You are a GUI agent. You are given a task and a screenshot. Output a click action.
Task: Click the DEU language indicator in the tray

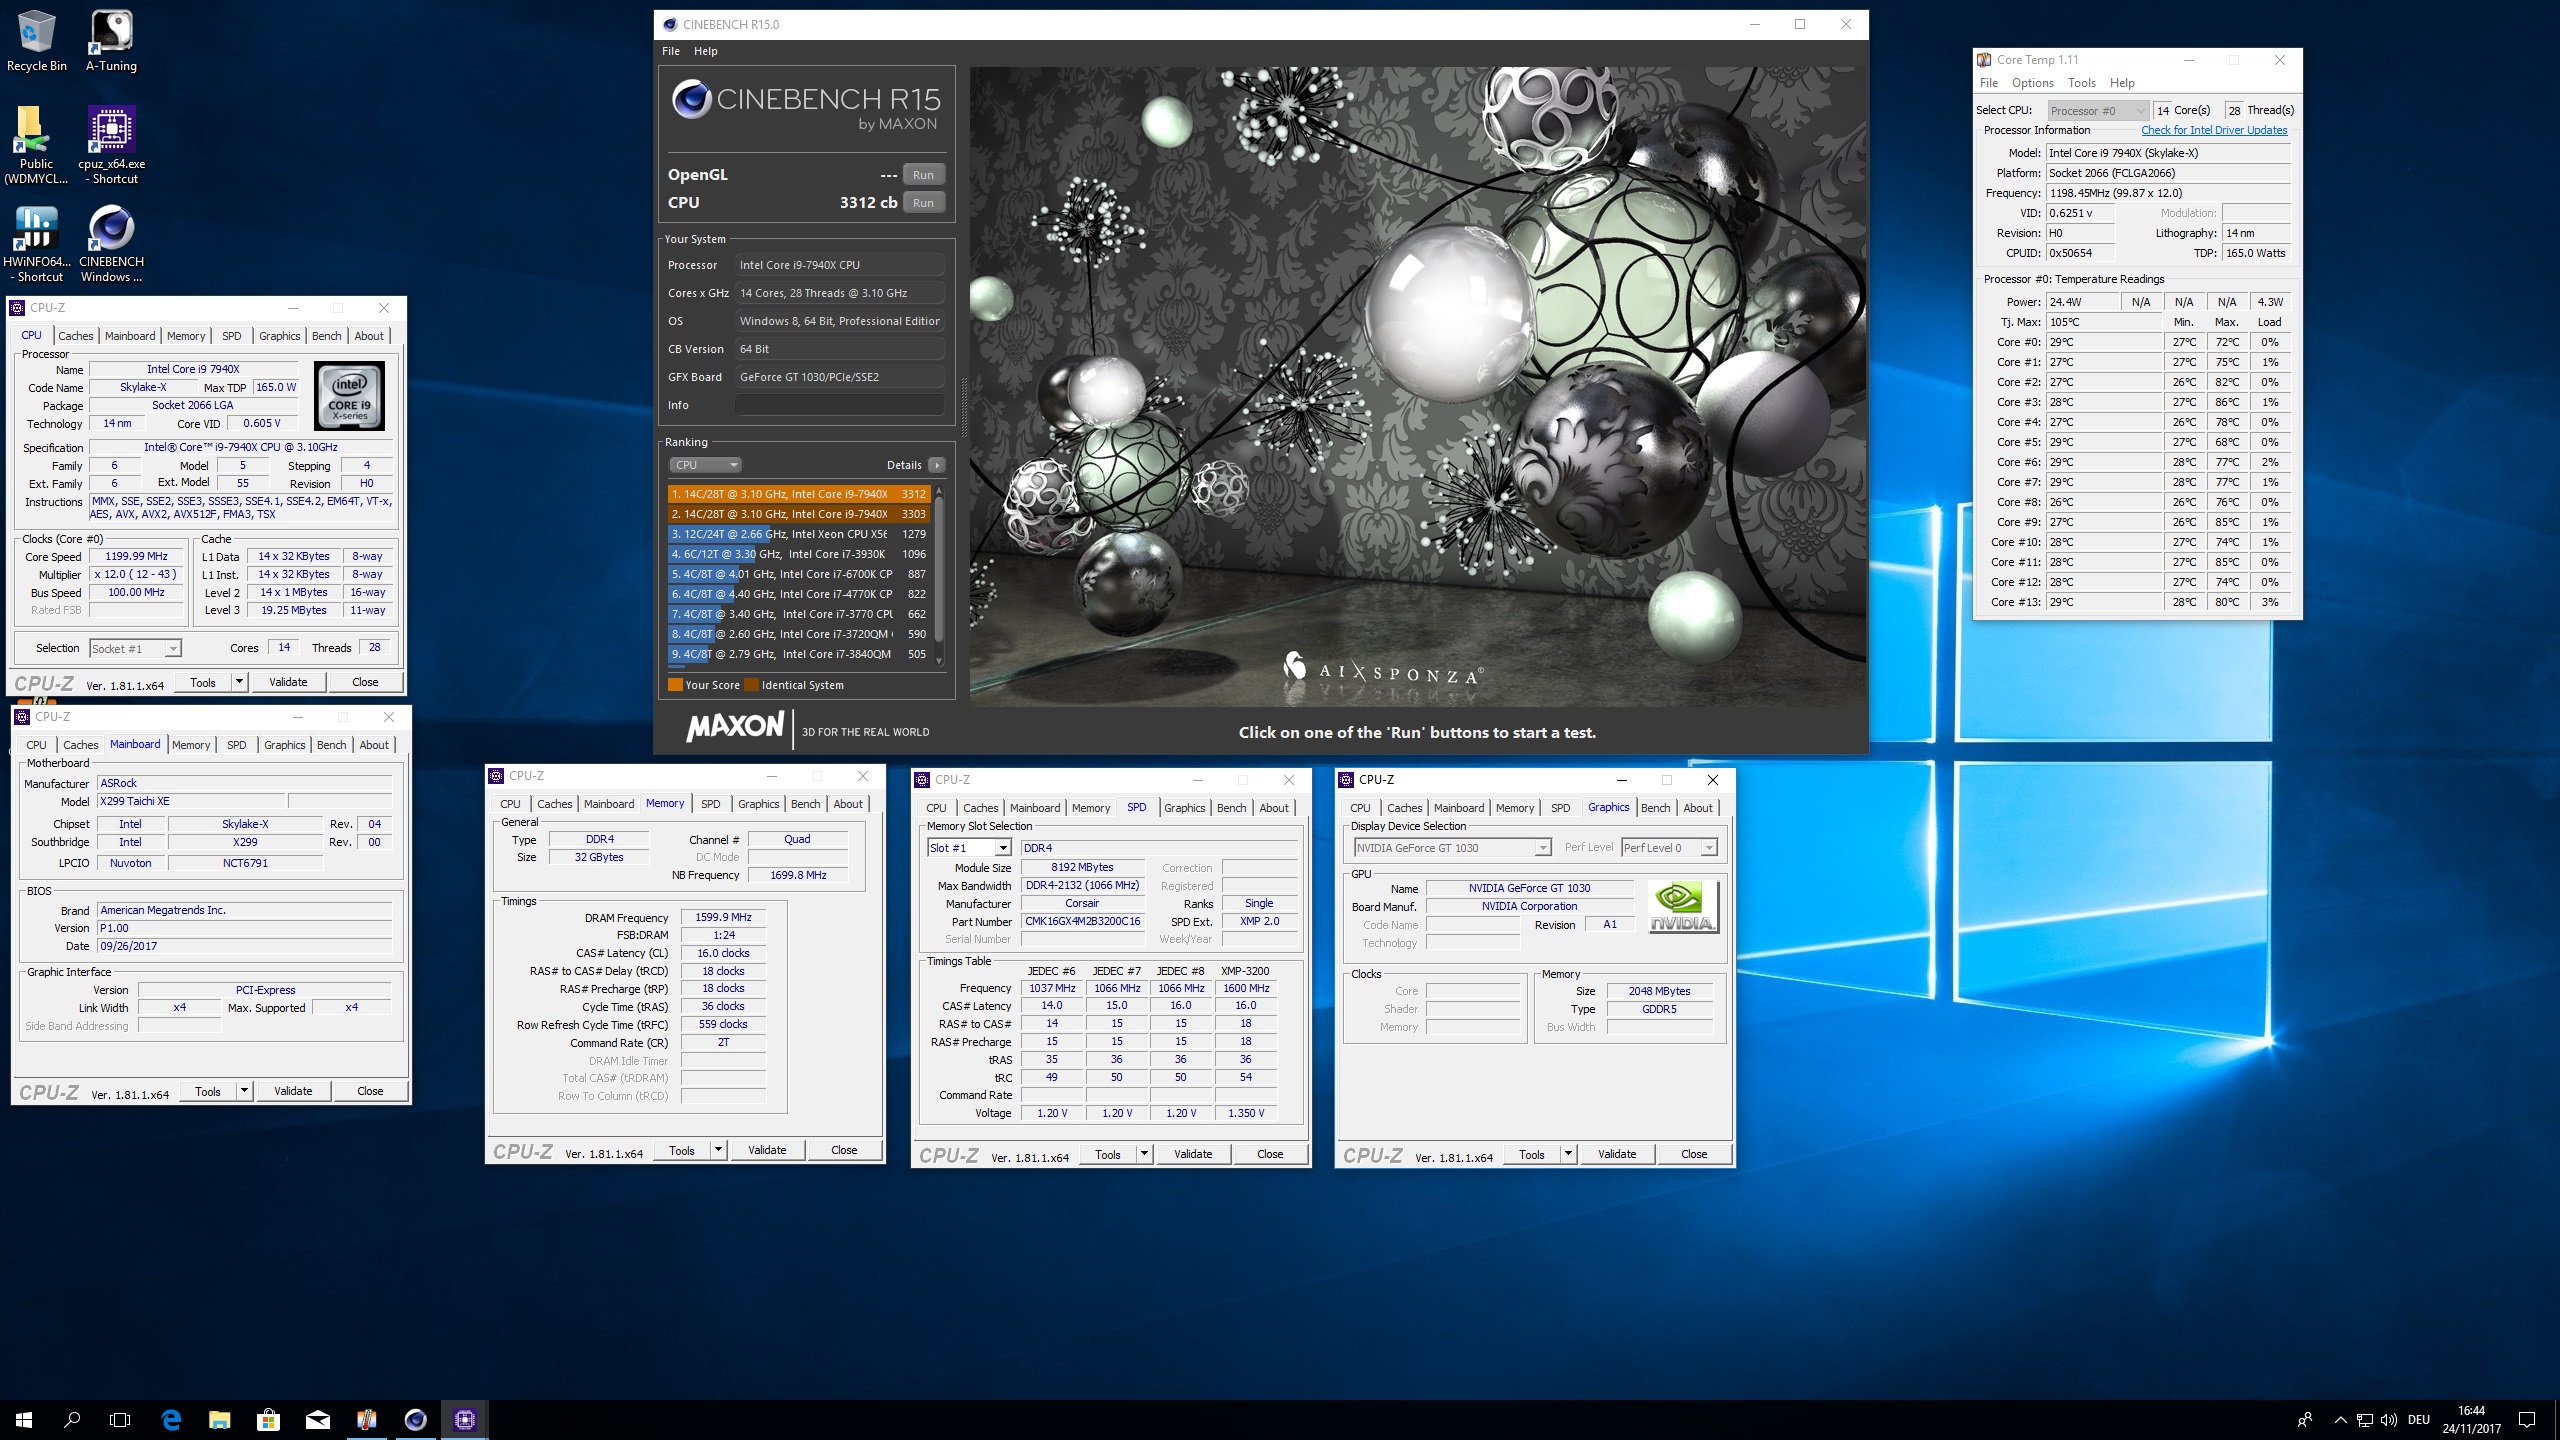[x=2419, y=1420]
